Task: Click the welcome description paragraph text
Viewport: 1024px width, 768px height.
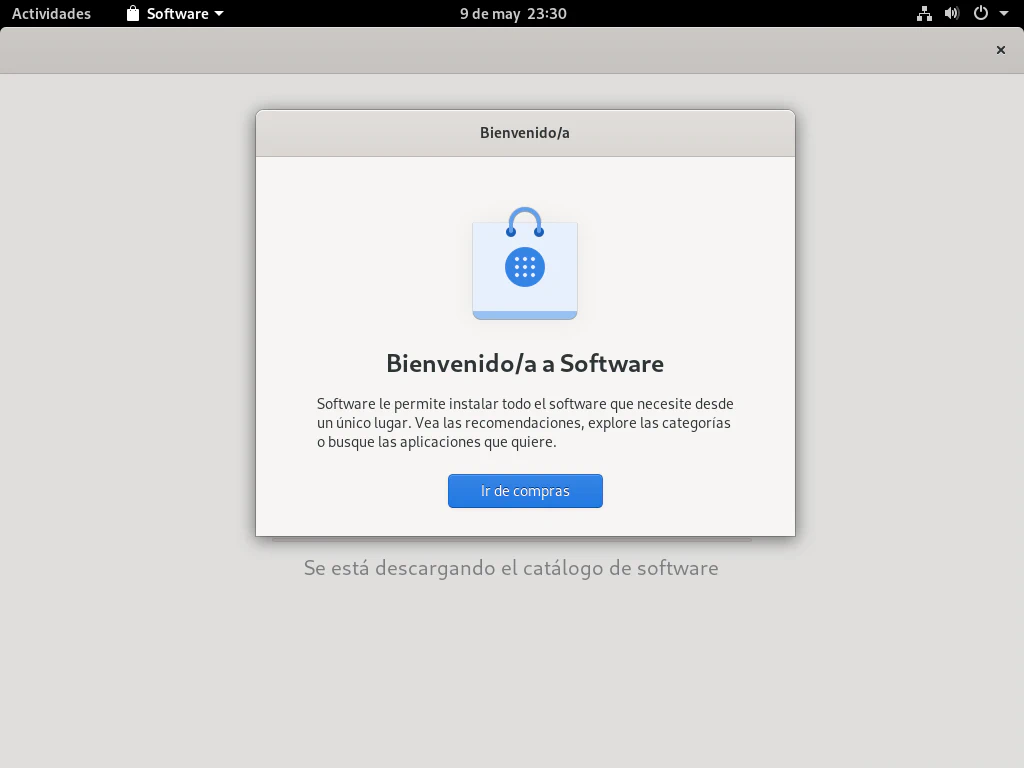Action: [525, 423]
